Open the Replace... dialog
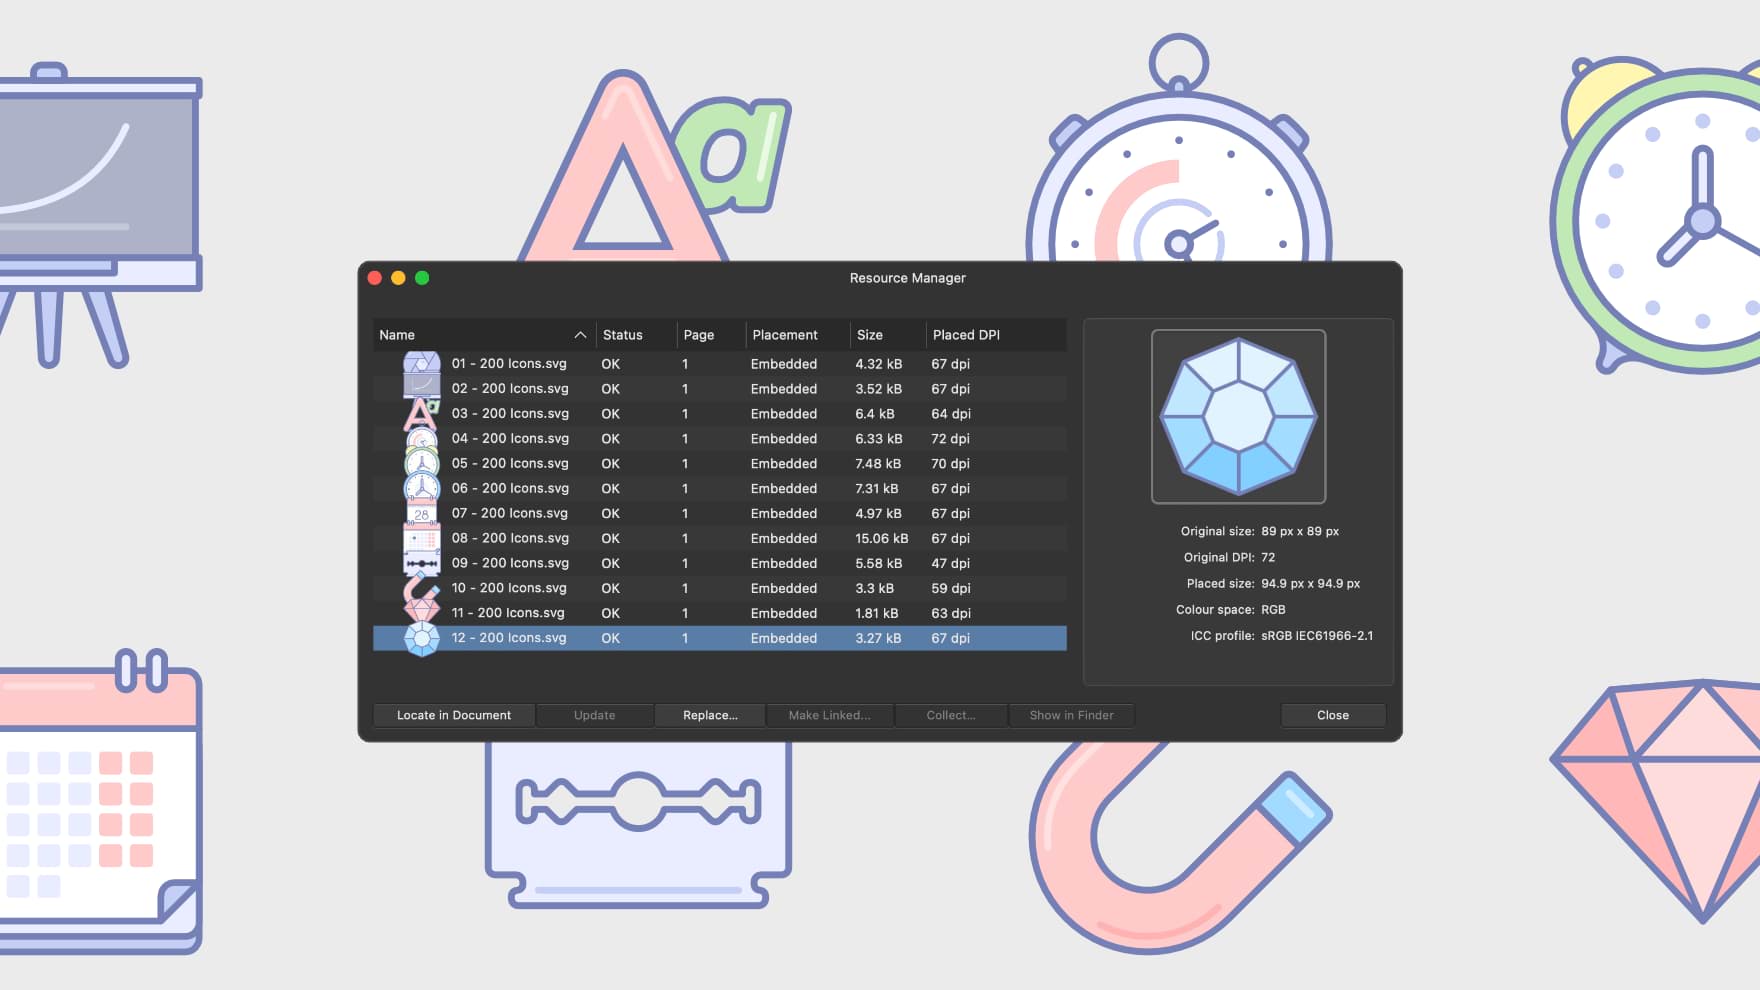The width and height of the screenshot is (1760, 990). pos(710,715)
